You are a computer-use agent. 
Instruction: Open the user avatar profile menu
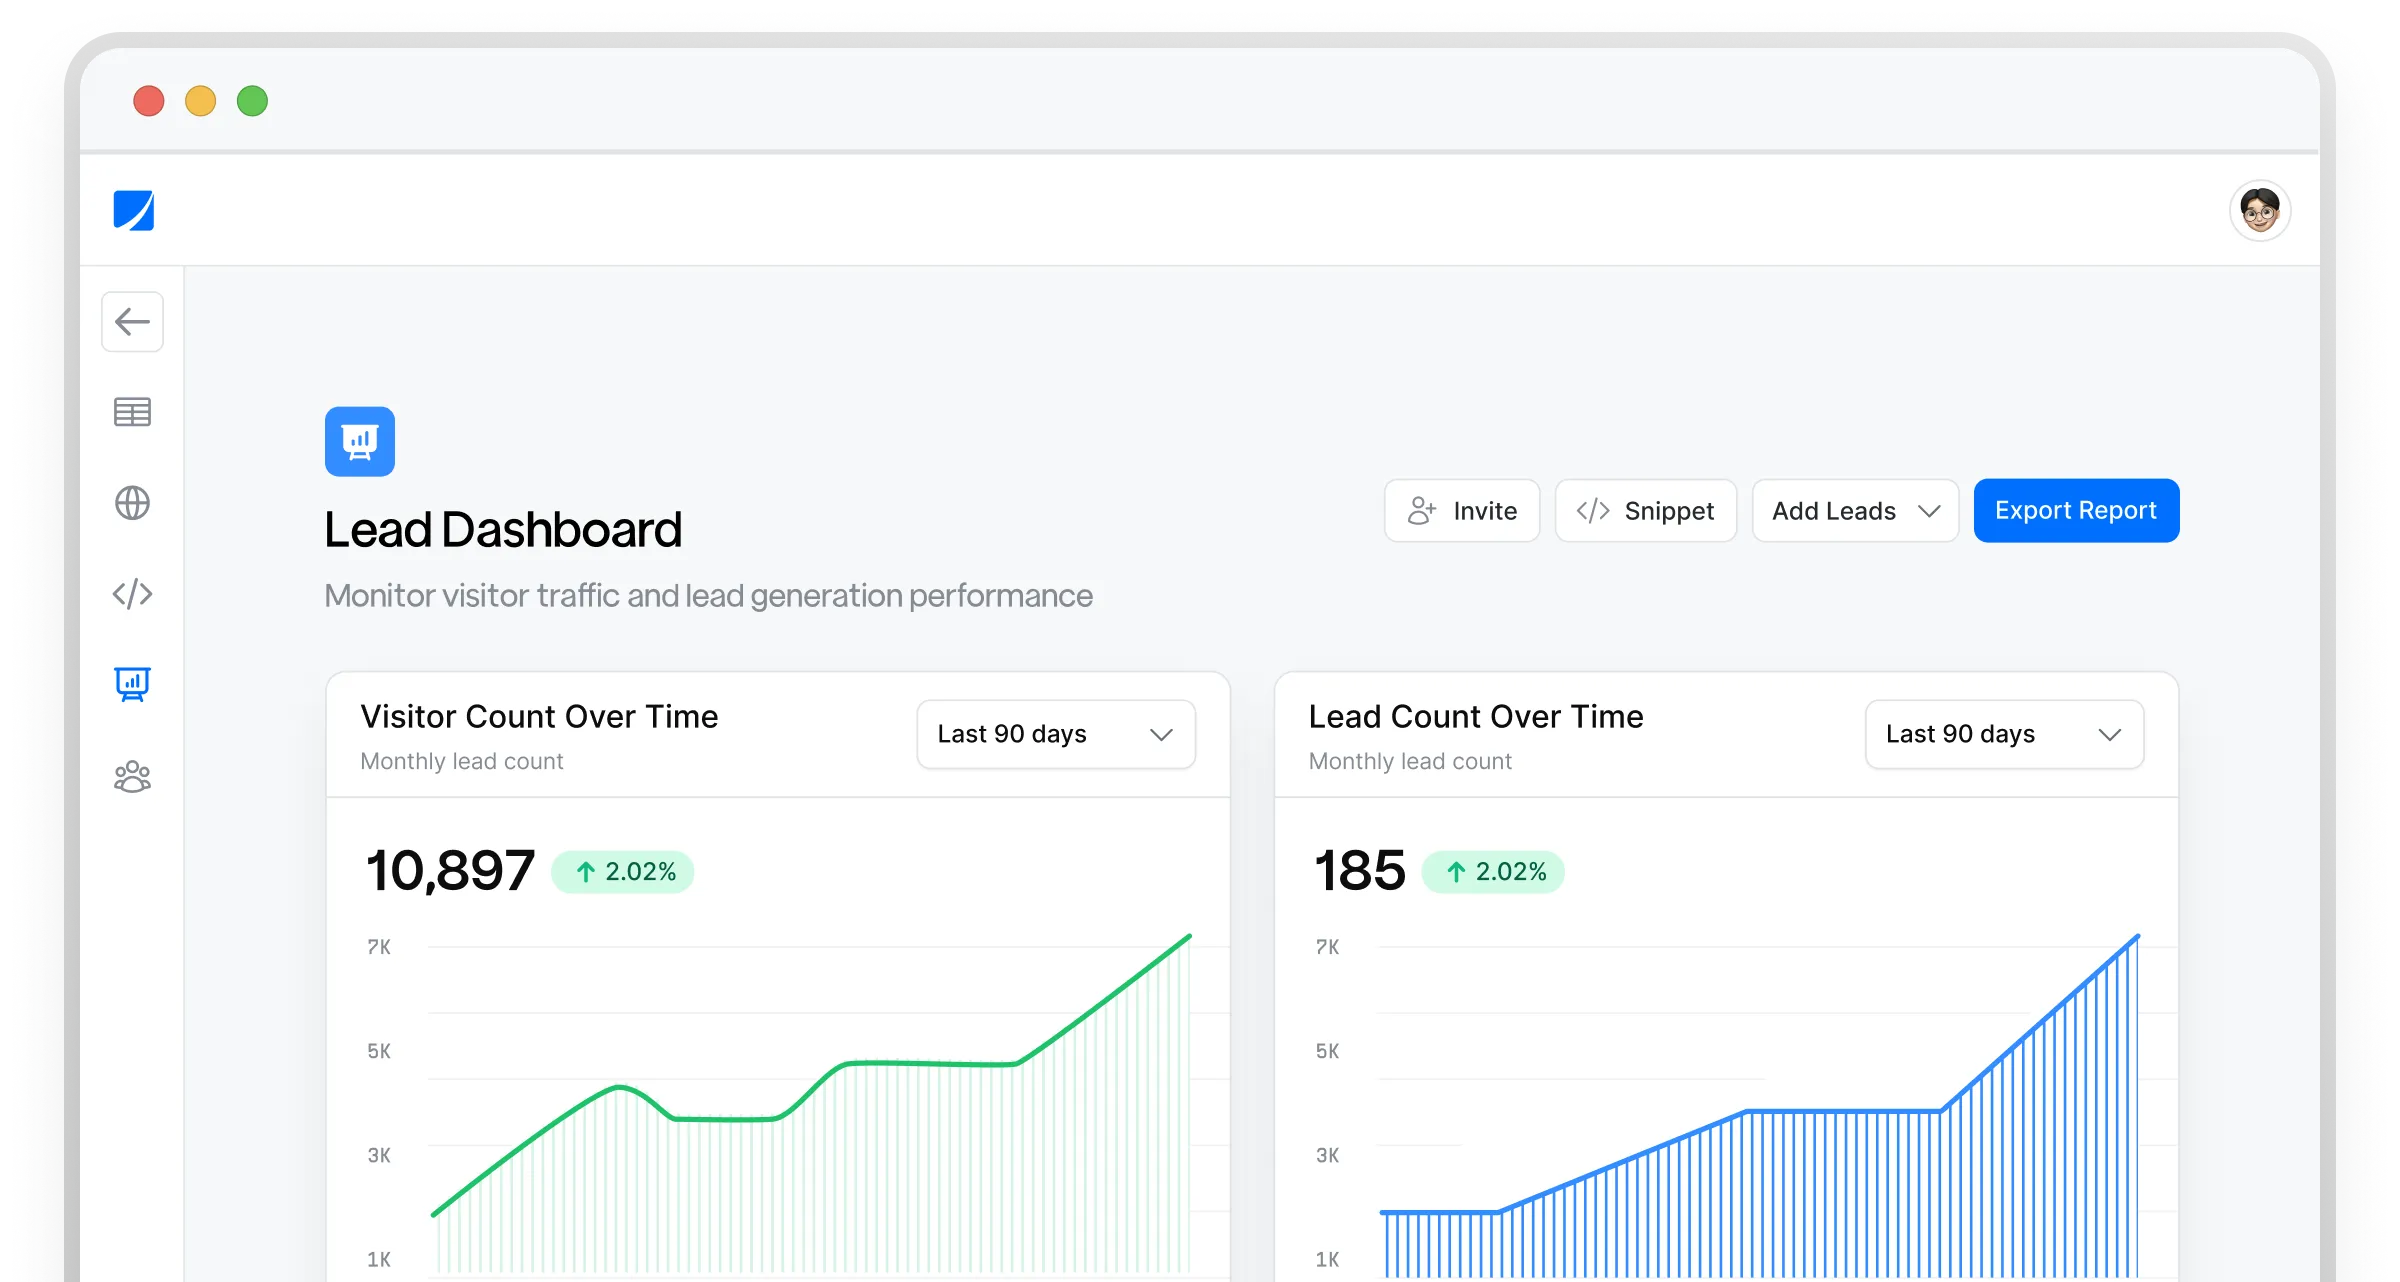[2259, 211]
